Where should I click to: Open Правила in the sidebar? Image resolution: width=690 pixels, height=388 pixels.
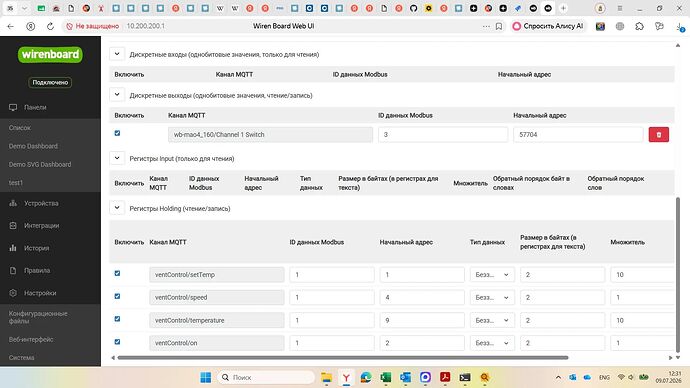[x=37, y=271]
